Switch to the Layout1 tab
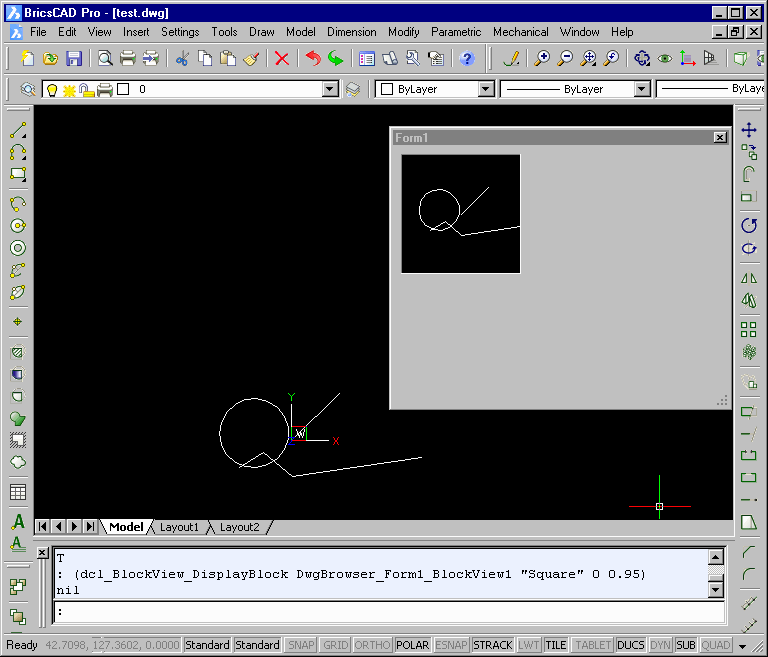The height and width of the screenshot is (657, 768). click(x=179, y=527)
